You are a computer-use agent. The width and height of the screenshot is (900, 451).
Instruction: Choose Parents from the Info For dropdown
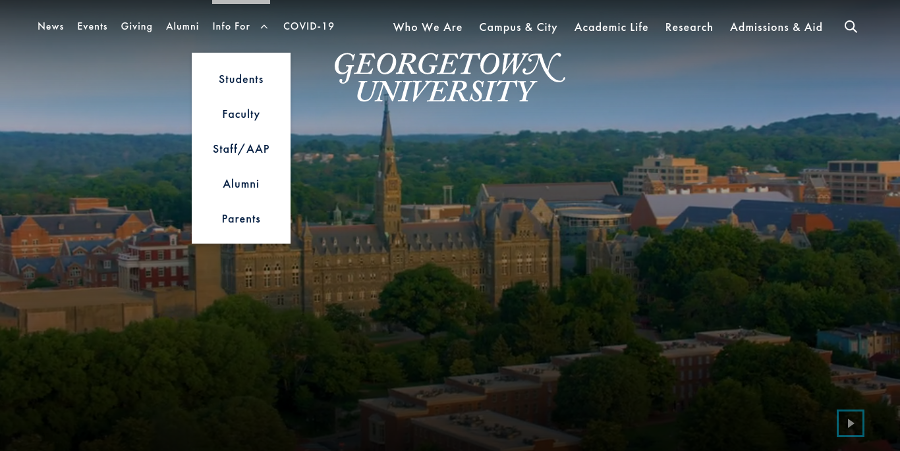pos(241,219)
